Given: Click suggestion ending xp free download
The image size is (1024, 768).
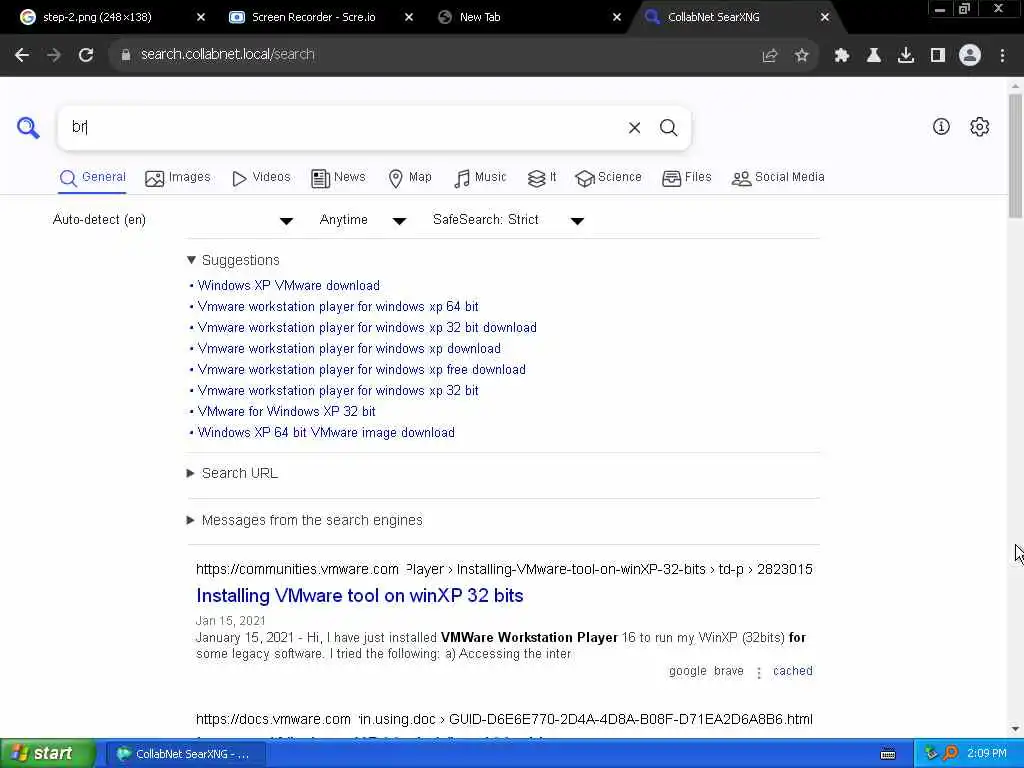Looking at the screenshot, I should [361, 369].
